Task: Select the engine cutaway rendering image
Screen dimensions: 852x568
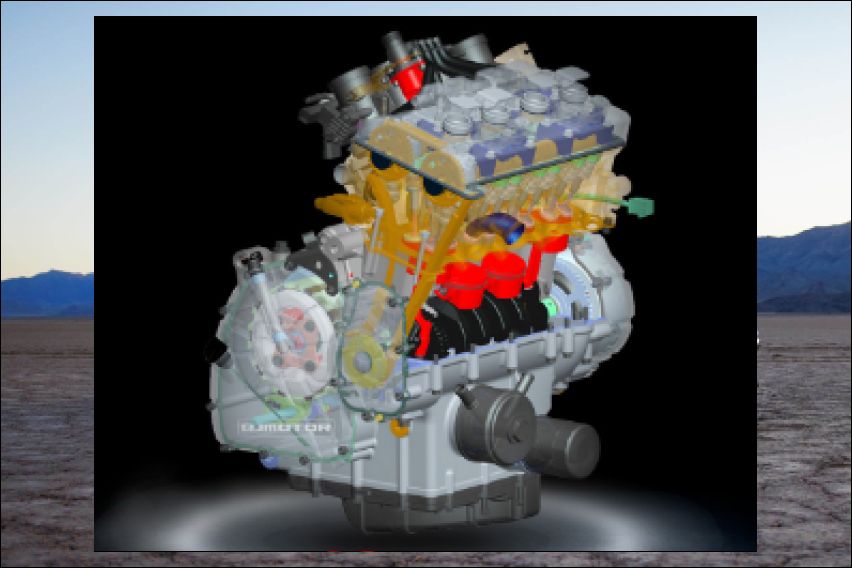Action: pyautogui.click(x=425, y=284)
